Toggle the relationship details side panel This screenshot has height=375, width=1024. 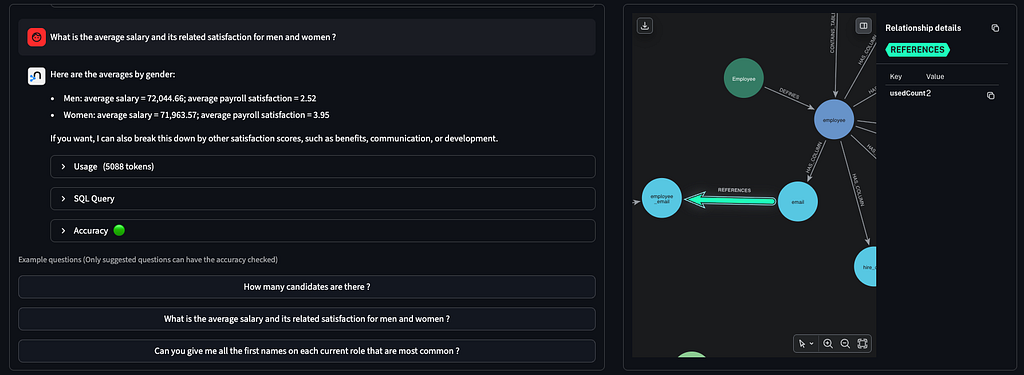pos(863,26)
